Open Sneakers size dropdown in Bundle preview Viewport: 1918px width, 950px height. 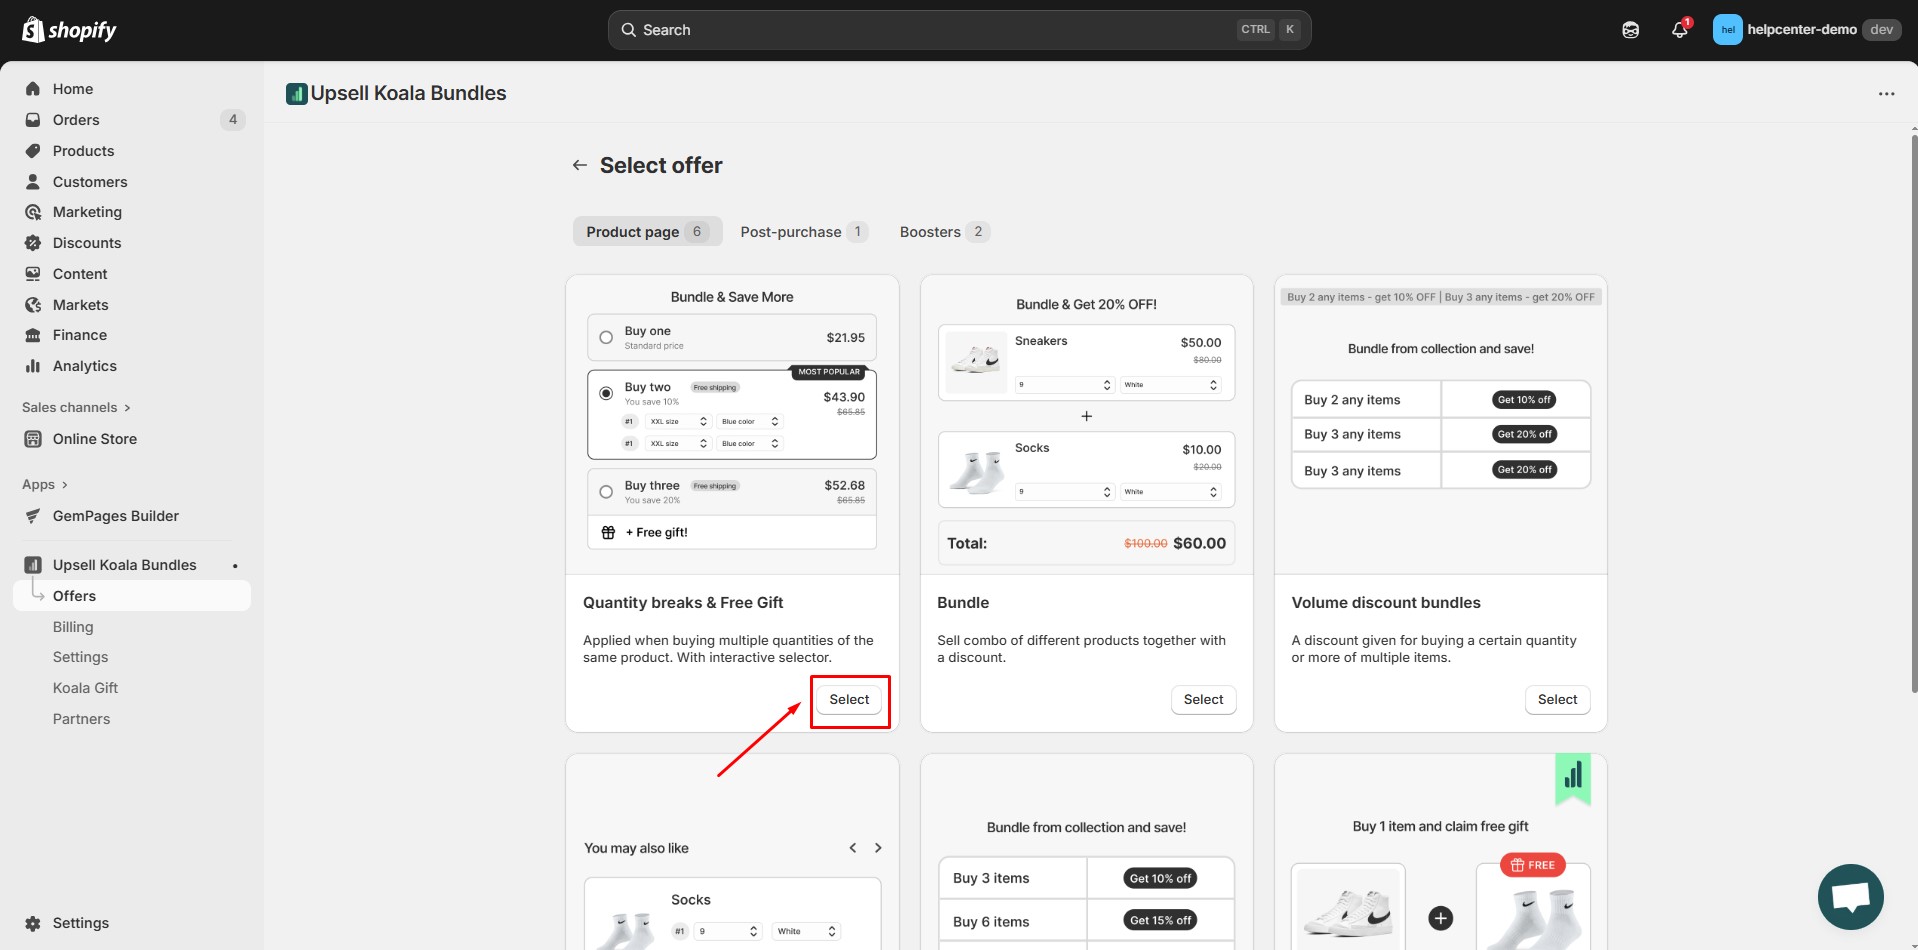(1064, 385)
